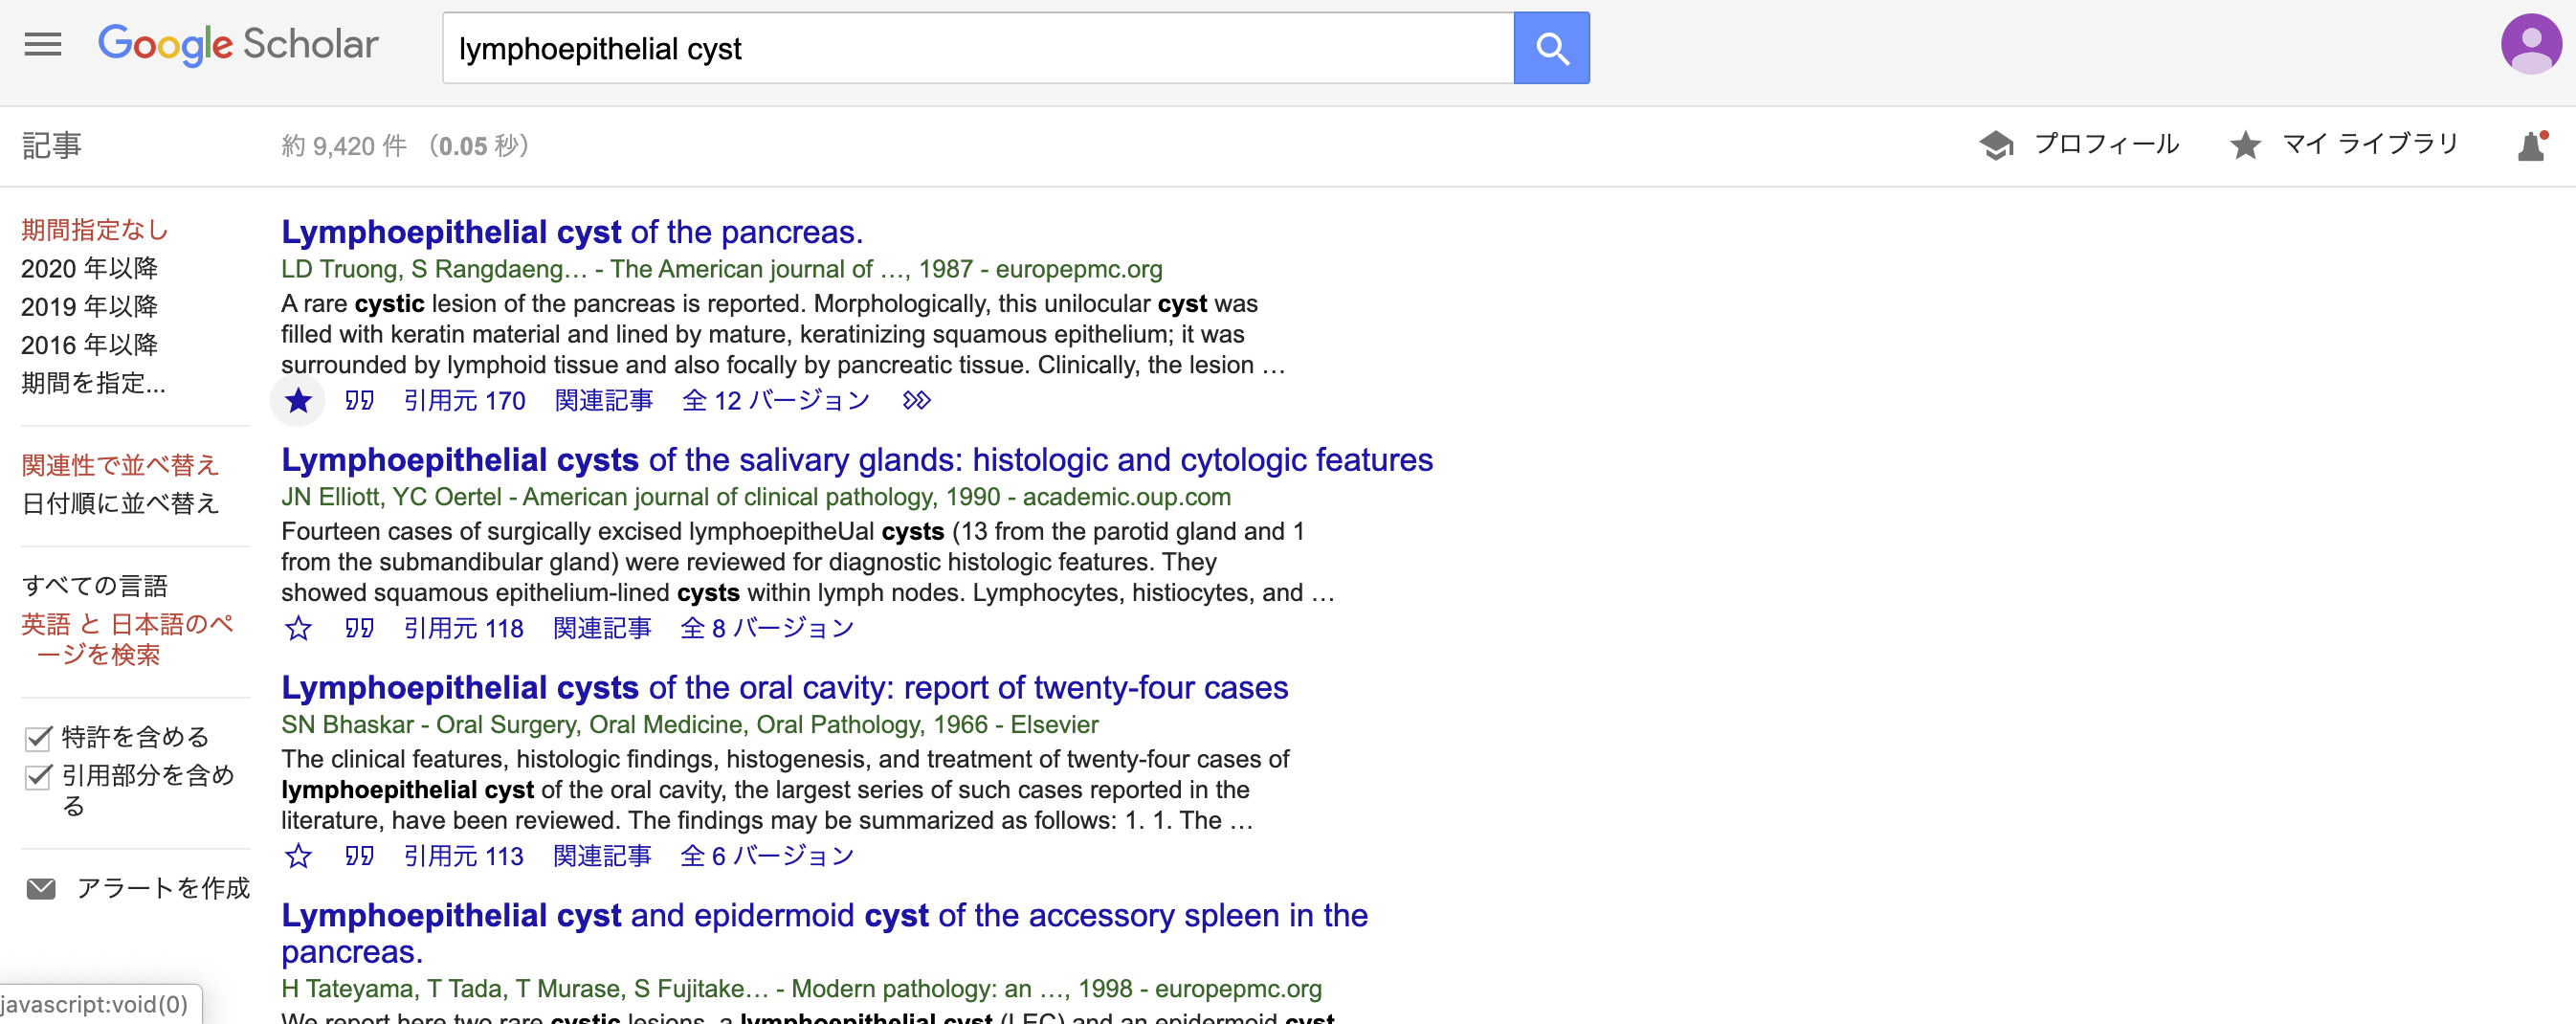
Task: Expand more options arrows for pancreas article
Action: tap(916, 401)
